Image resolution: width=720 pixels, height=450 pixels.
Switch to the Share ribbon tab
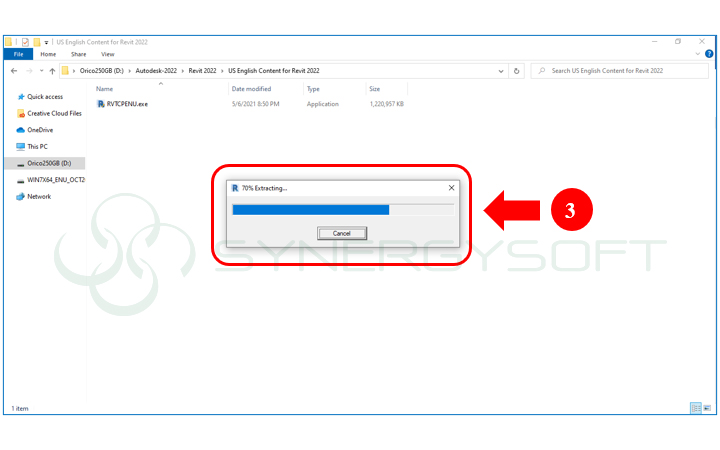point(79,54)
